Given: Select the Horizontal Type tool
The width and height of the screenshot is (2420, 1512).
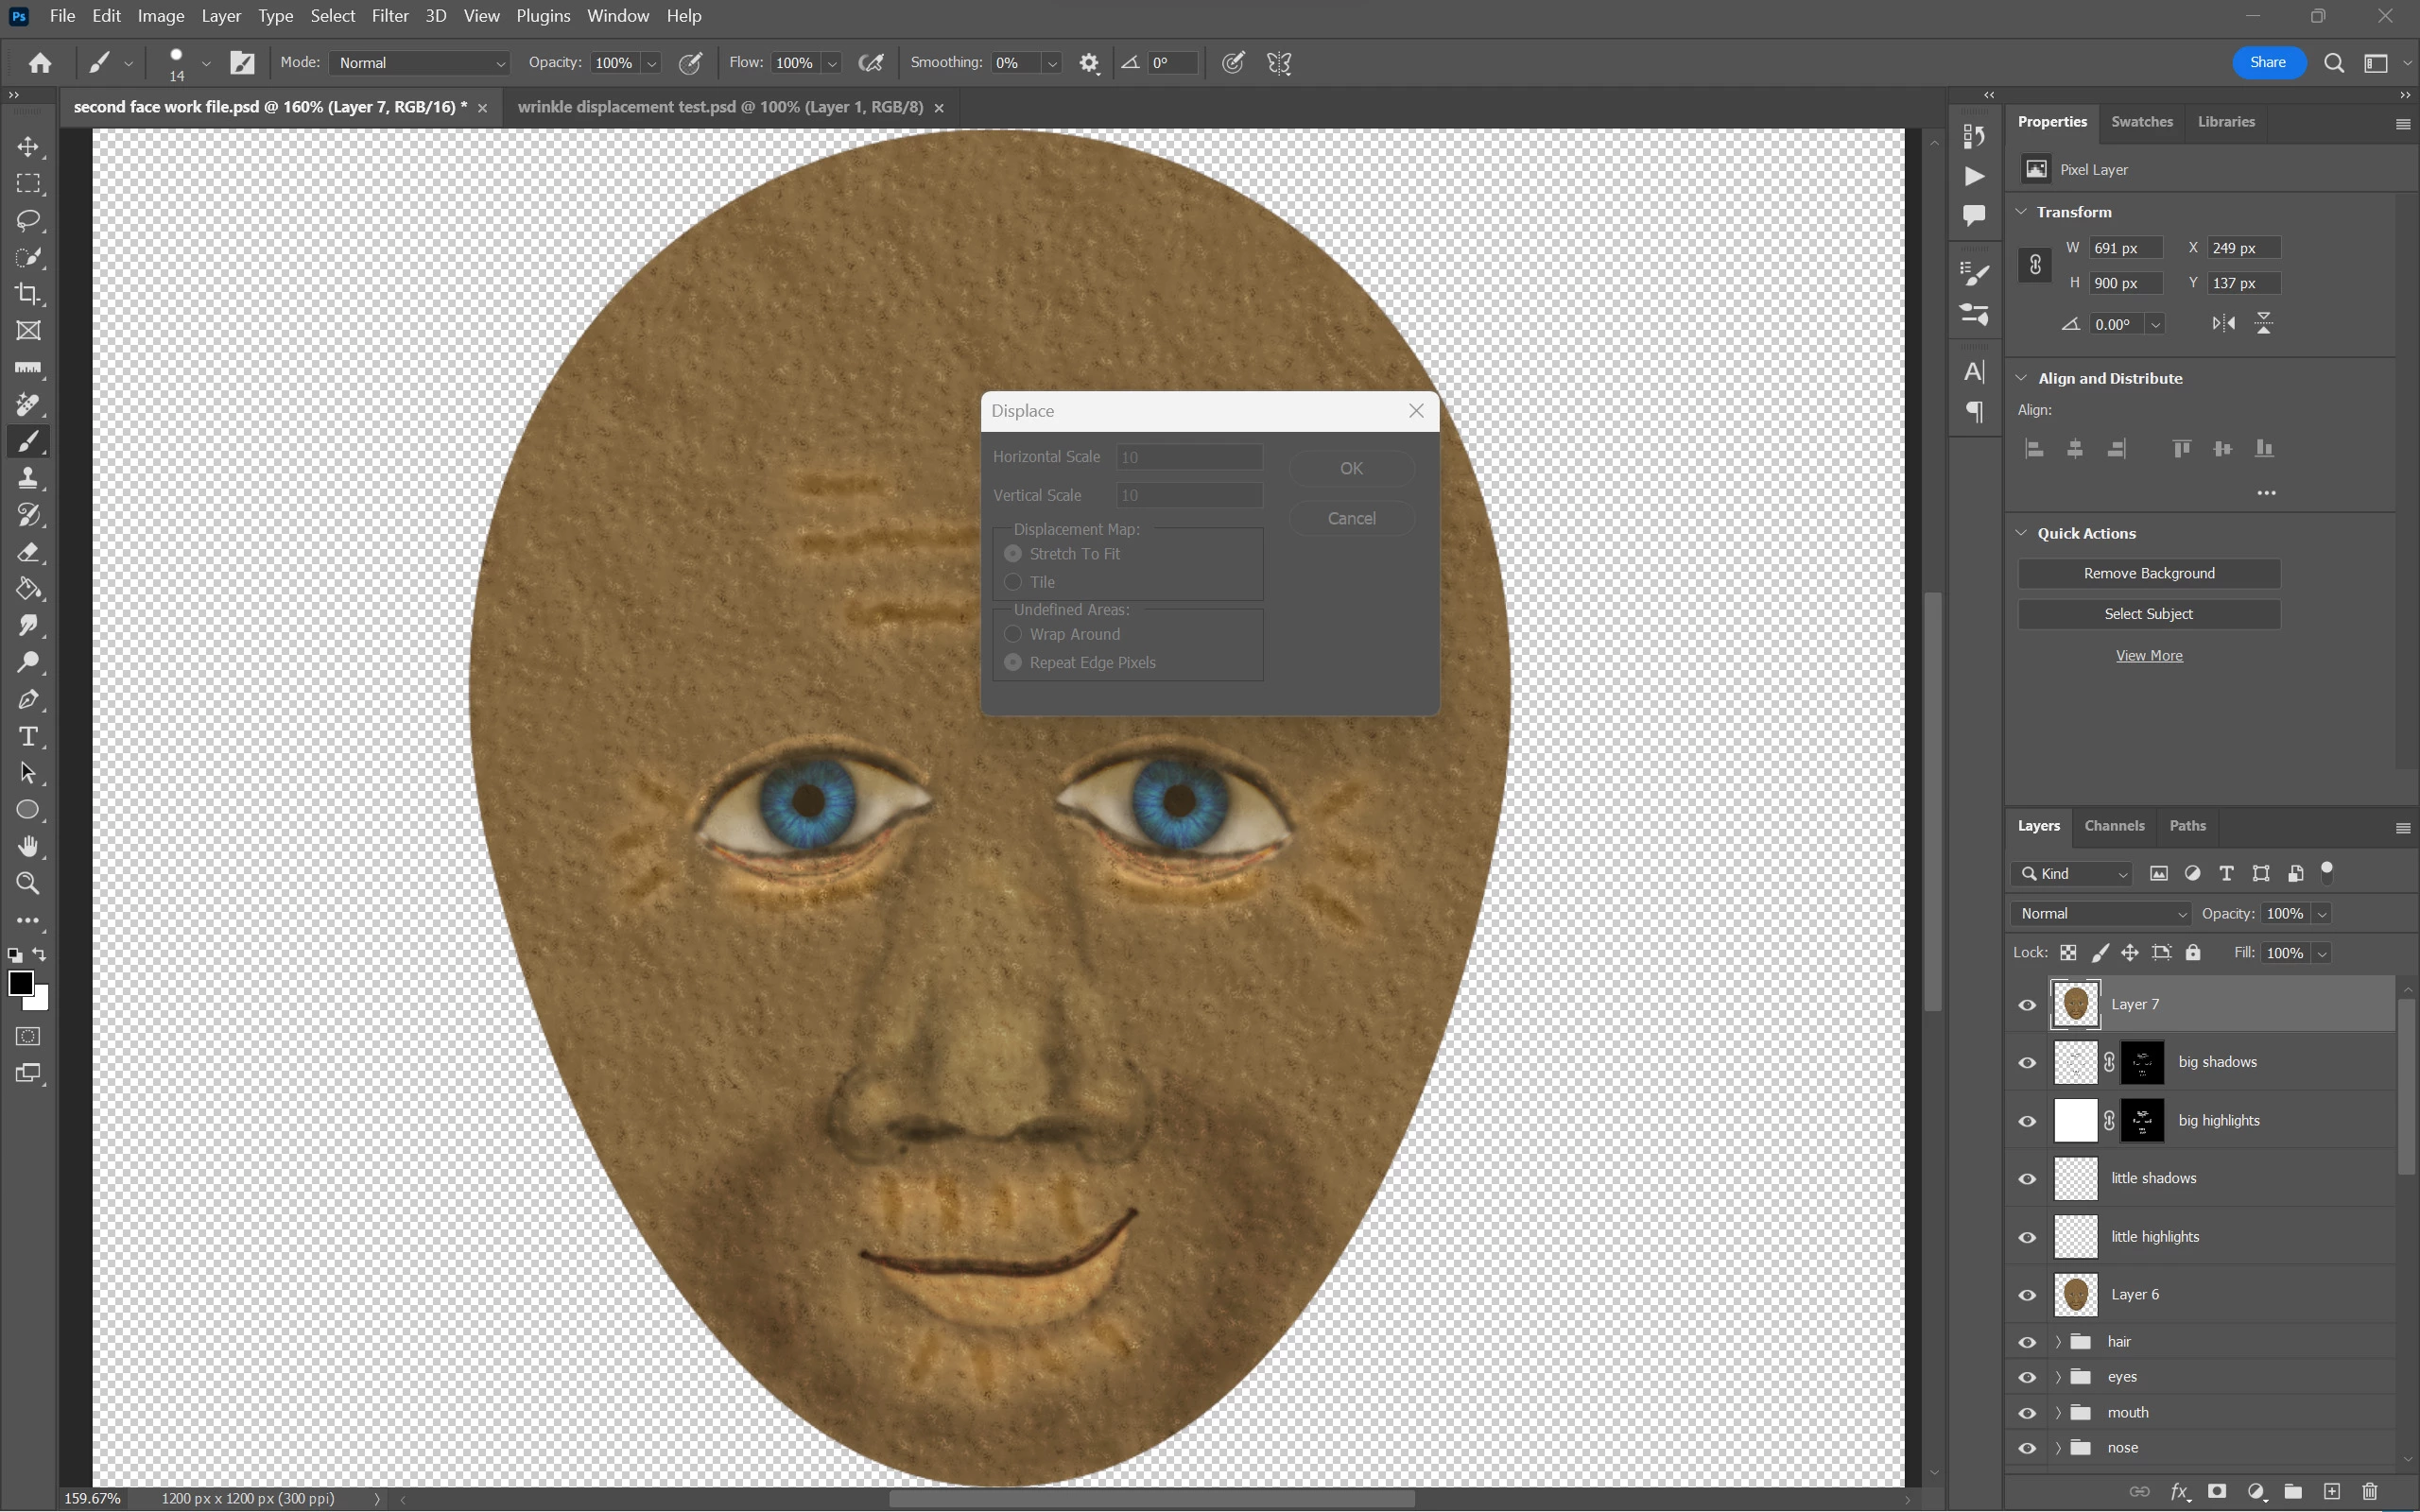Looking at the screenshot, I should point(28,737).
